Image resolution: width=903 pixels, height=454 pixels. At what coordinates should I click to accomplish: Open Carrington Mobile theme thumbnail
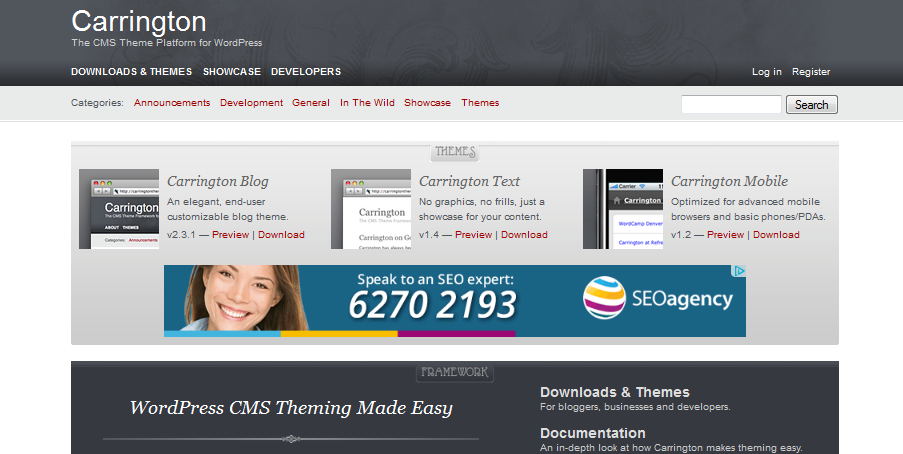point(623,209)
